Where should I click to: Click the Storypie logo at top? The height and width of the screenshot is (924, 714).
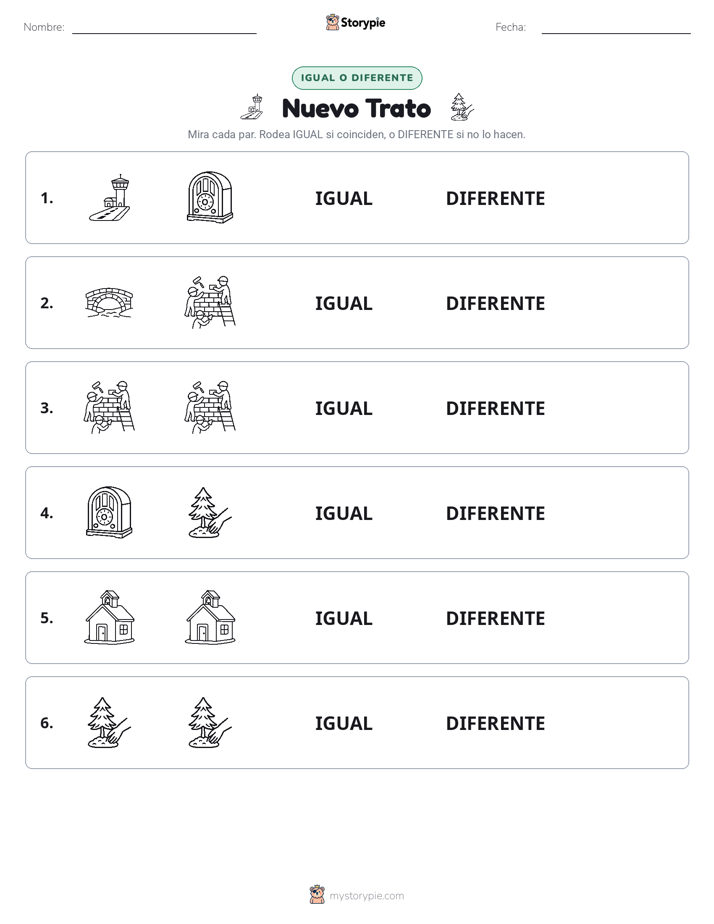point(356,22)
